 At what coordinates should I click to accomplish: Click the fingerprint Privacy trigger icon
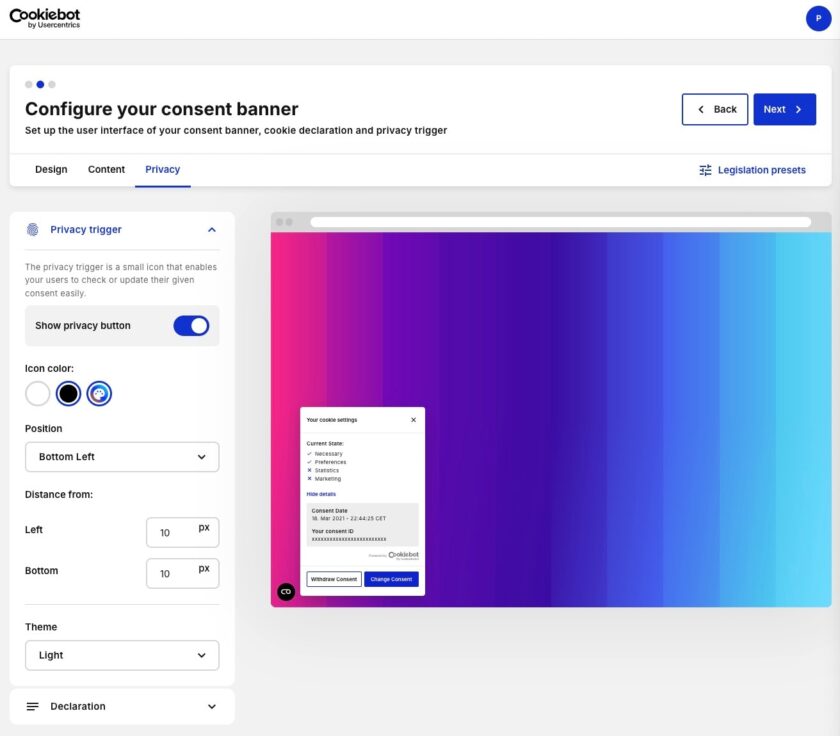[33, 230]
